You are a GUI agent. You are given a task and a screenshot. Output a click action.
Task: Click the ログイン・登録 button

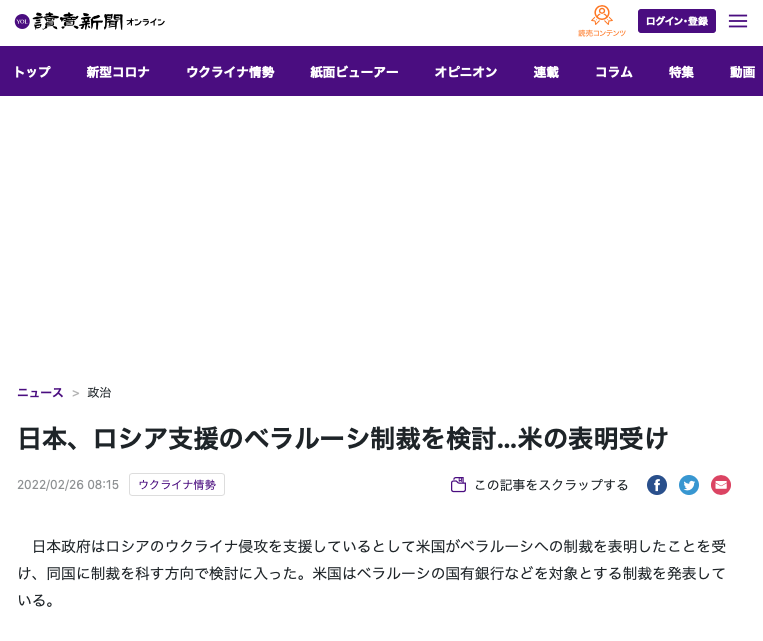click(x=676, y=21)
